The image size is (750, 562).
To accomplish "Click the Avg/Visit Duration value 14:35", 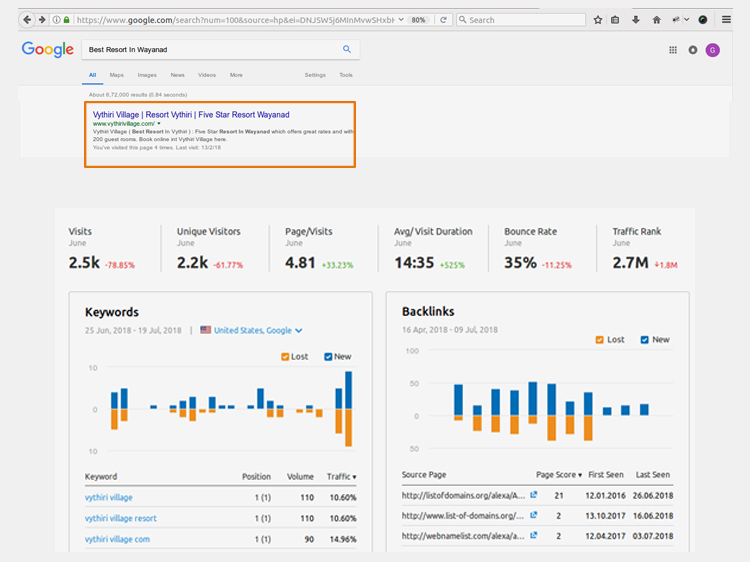I will 414,263.
